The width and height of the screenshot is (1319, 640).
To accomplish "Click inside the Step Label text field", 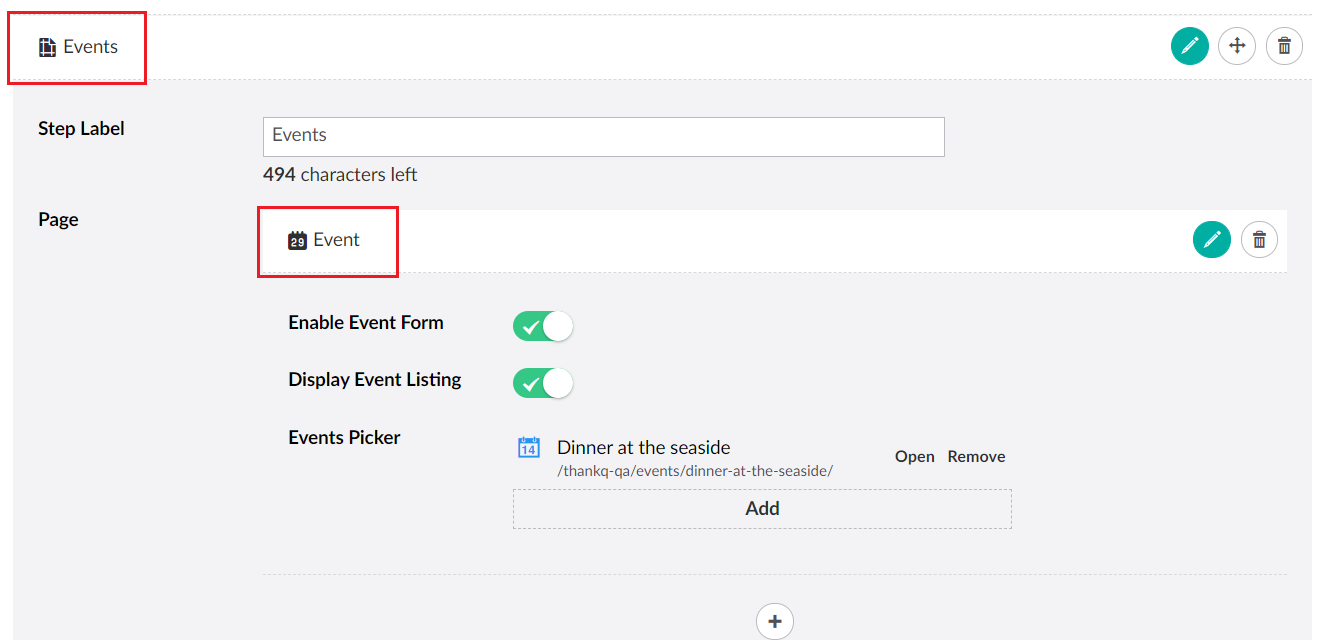I will [602, 137].
